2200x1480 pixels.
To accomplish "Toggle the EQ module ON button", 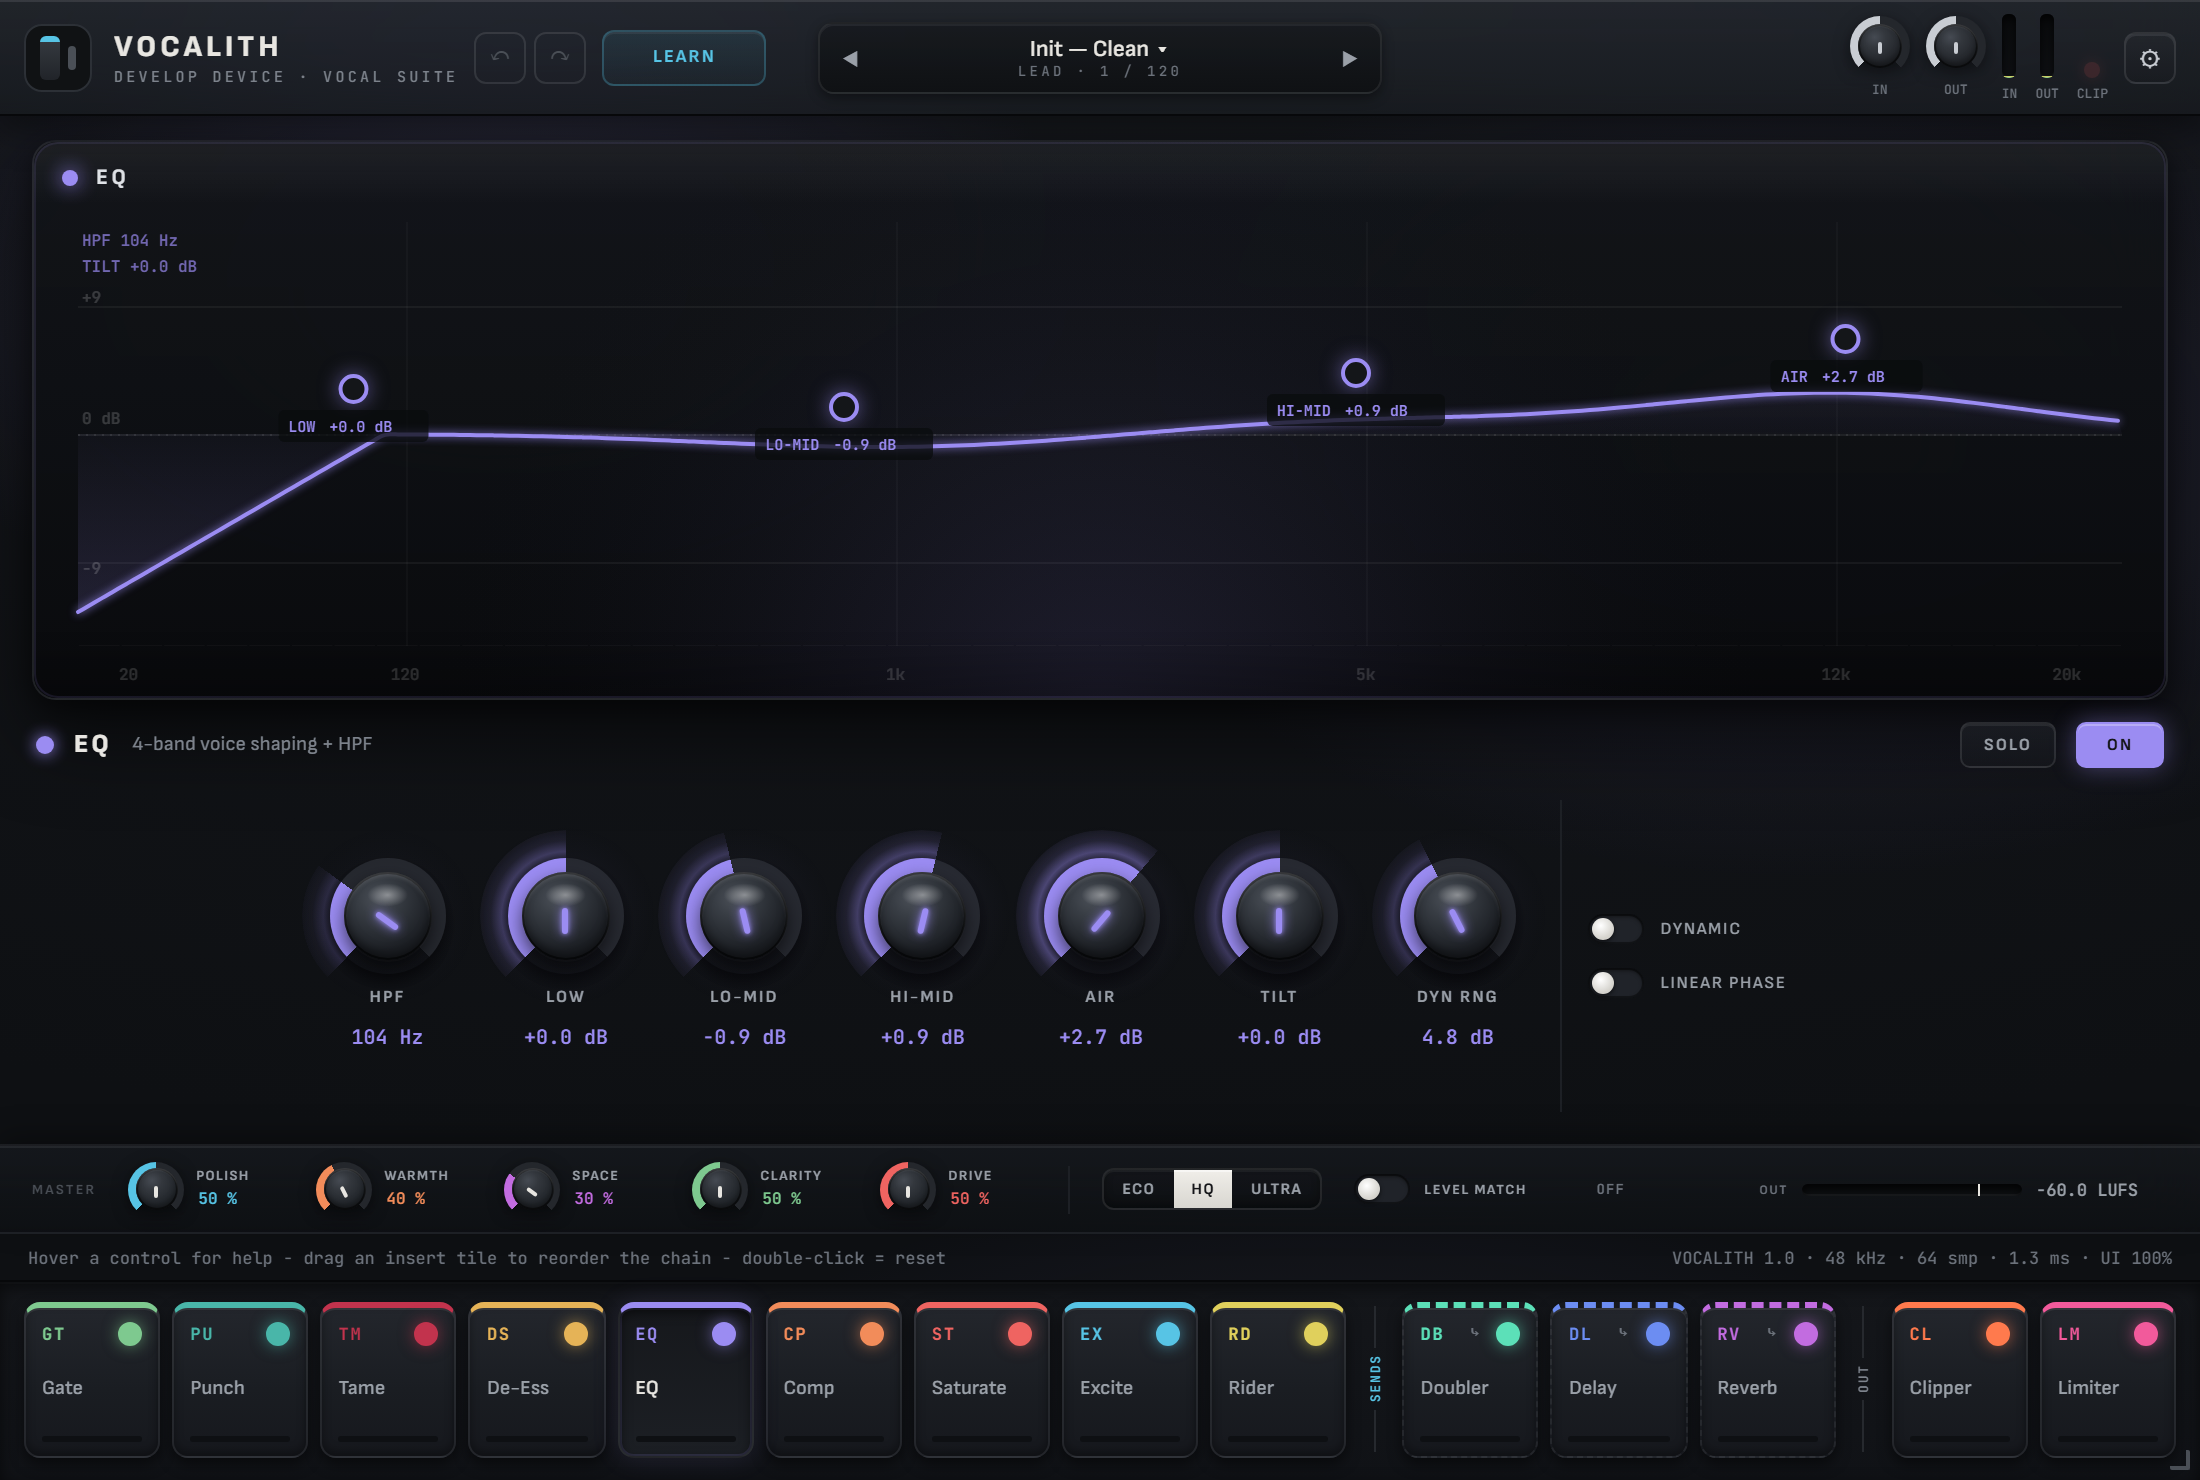I will pyautogui.click(x=2119, y=744).
